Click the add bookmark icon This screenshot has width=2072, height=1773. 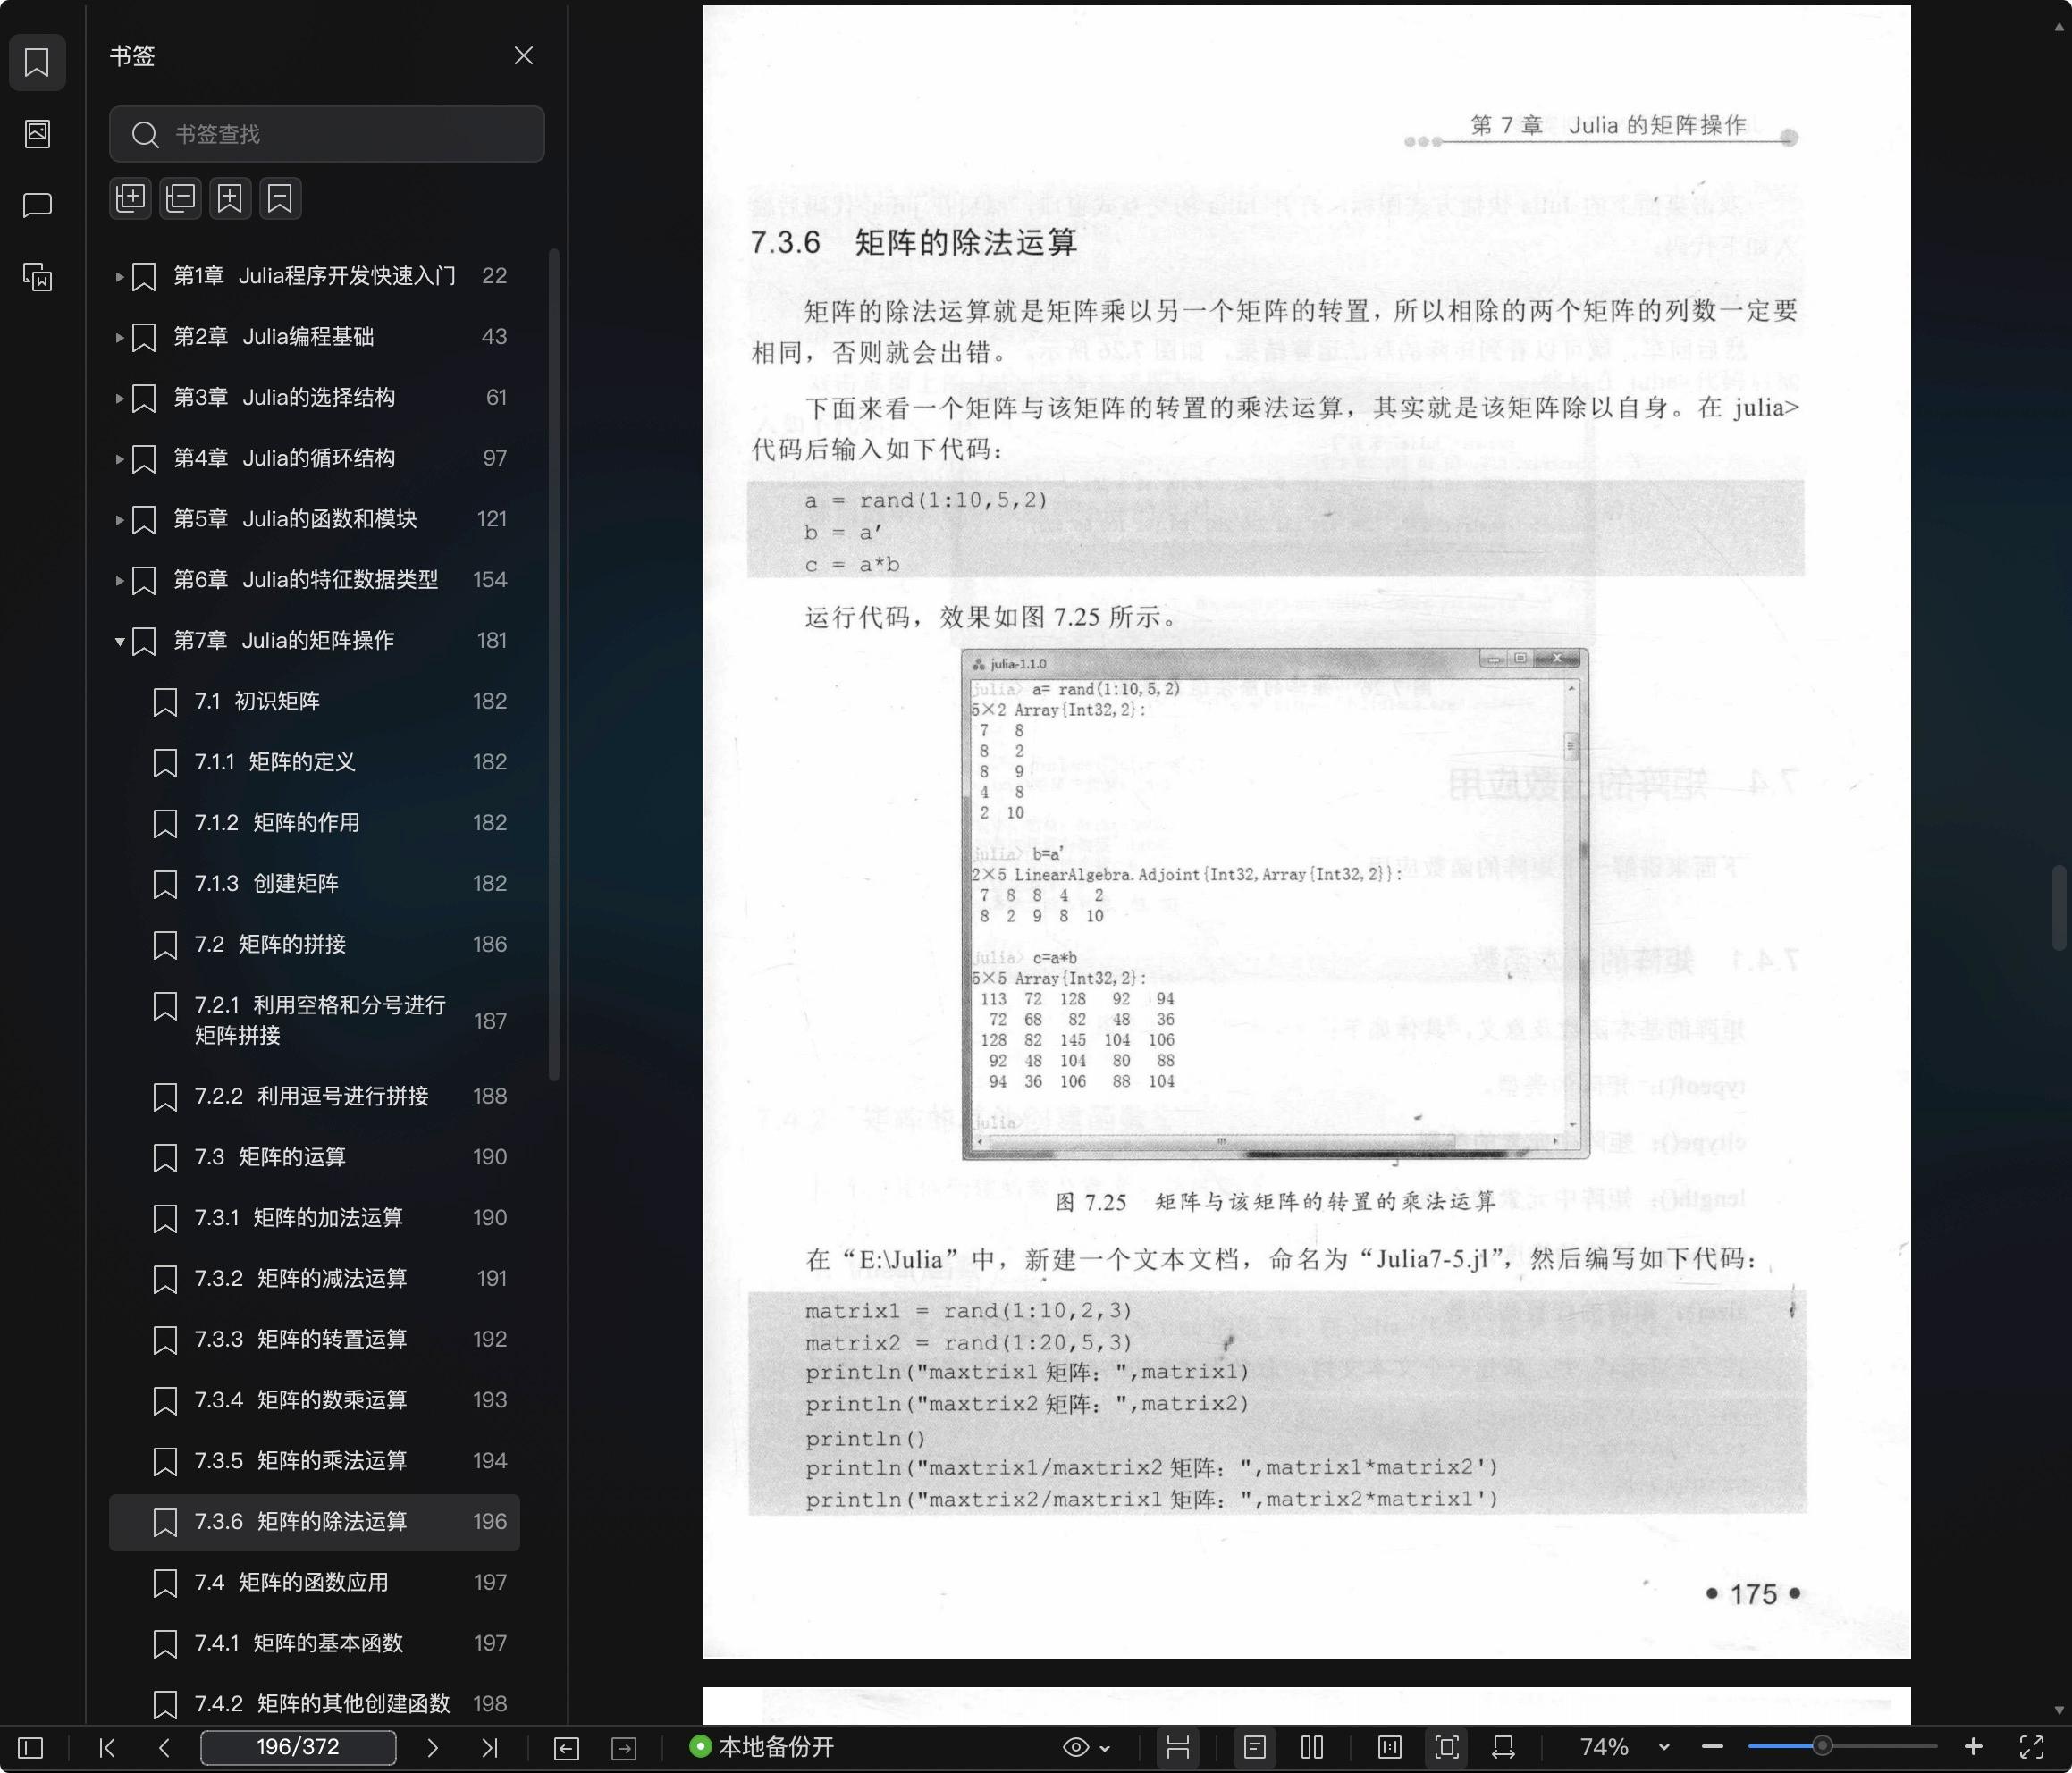(230, 198)
